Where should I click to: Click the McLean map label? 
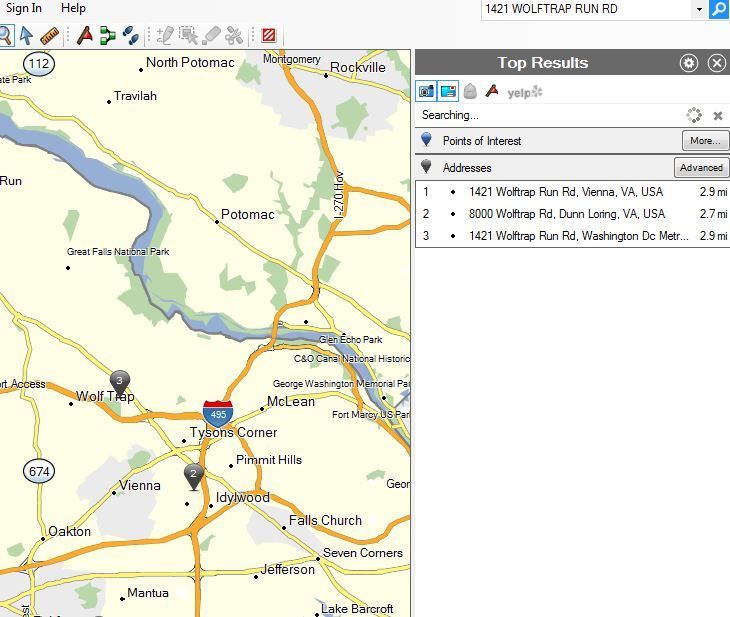coord(291,401)
